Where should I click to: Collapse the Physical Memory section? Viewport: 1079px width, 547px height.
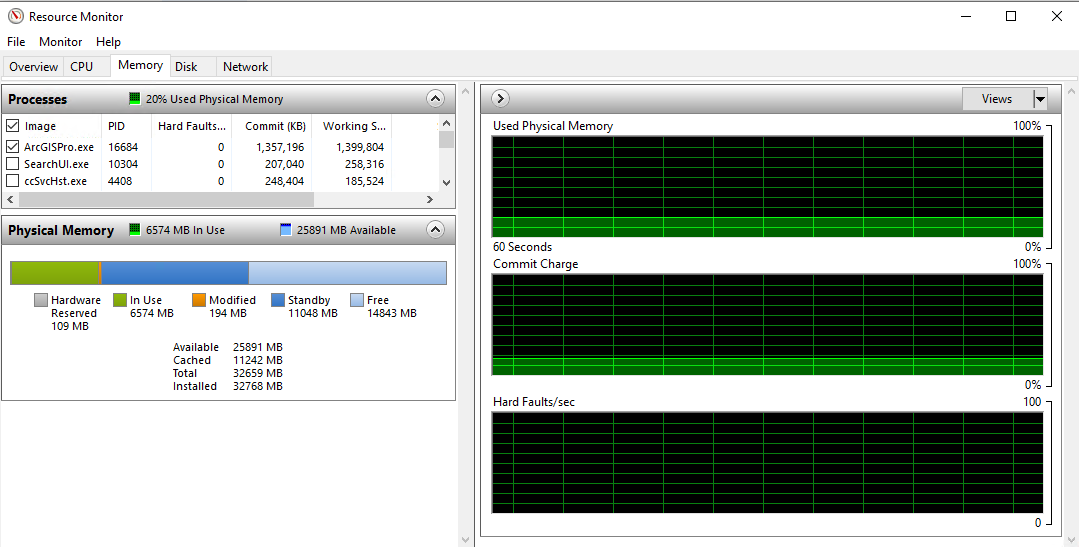click(x=435, y=230)
